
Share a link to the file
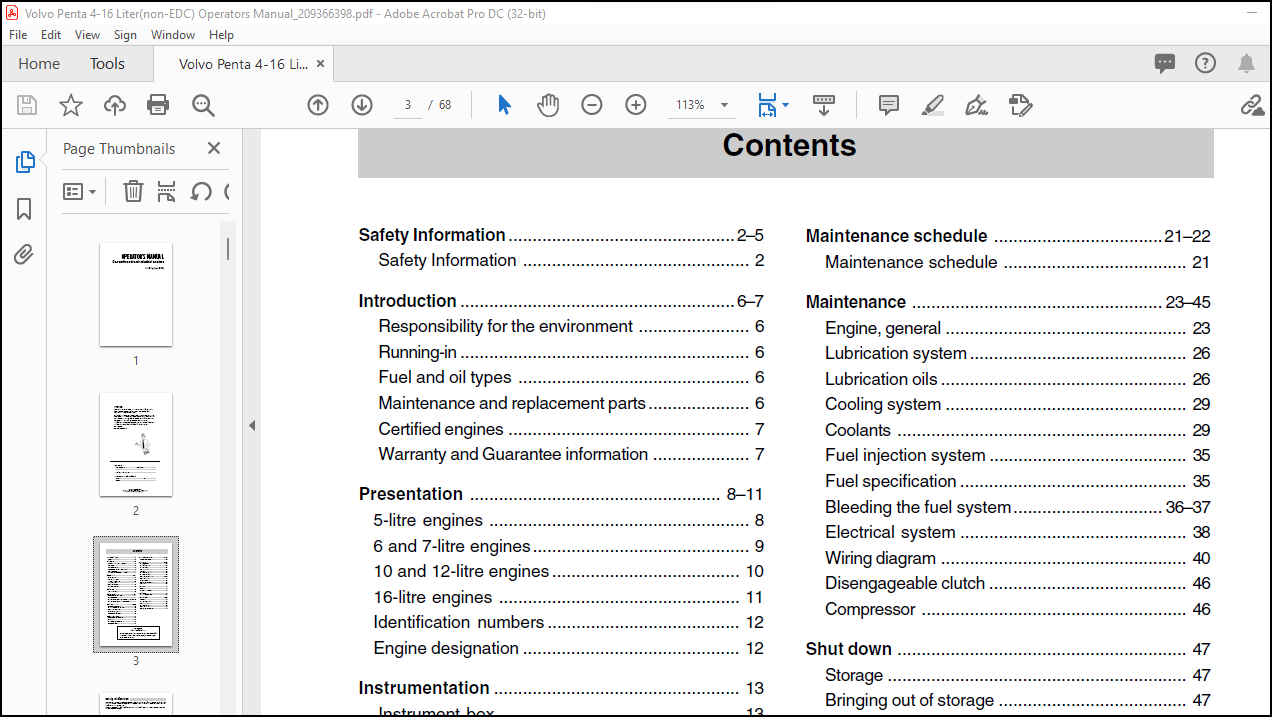click(1252, 105)
